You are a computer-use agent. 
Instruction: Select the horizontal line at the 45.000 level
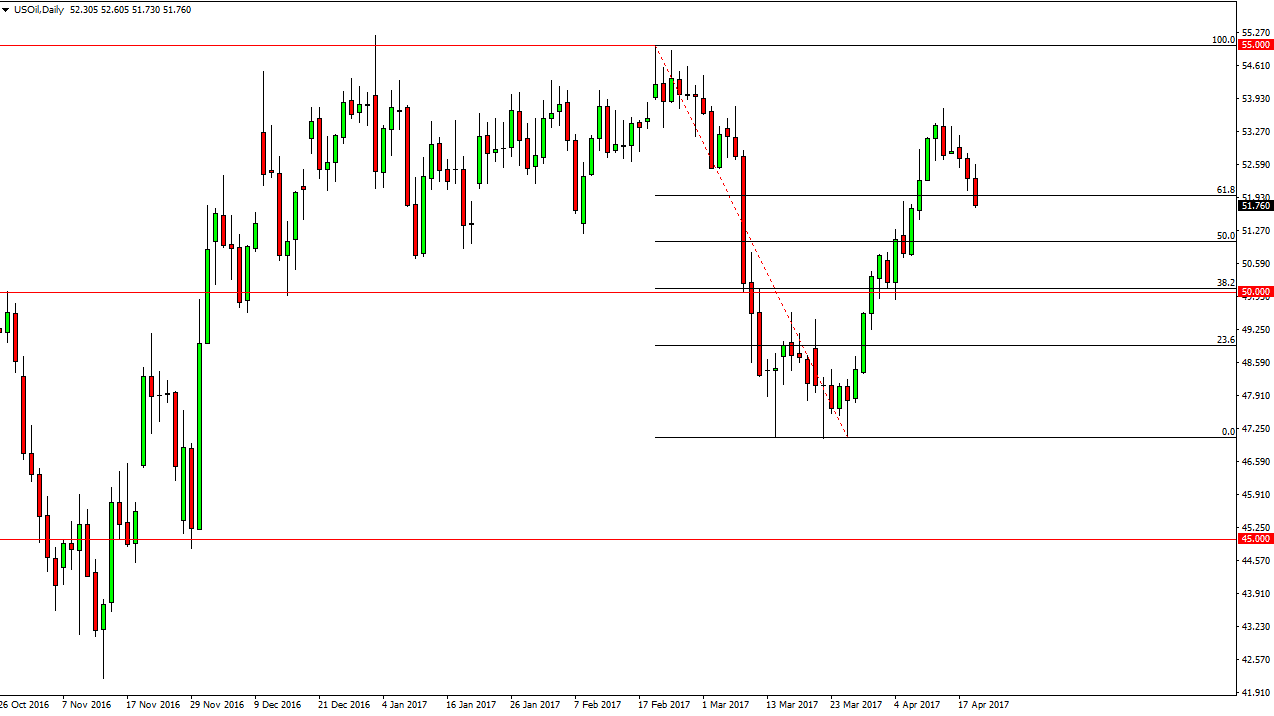click(618, 540)
